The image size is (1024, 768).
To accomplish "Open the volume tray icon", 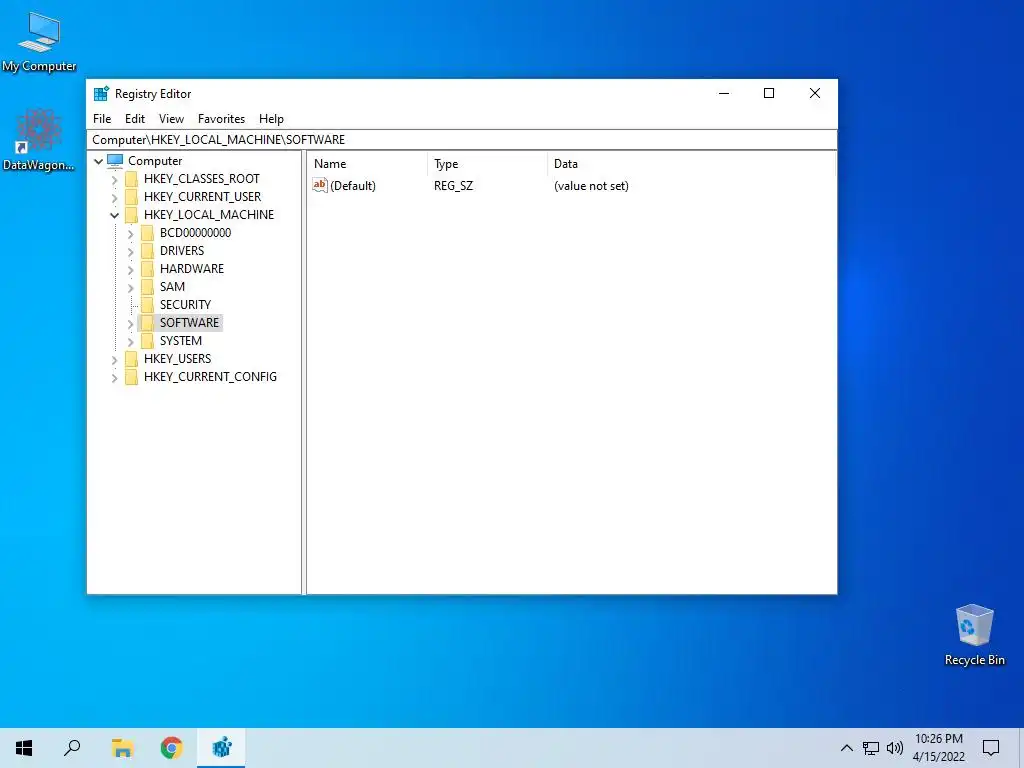I will click(x=895, y=748).
